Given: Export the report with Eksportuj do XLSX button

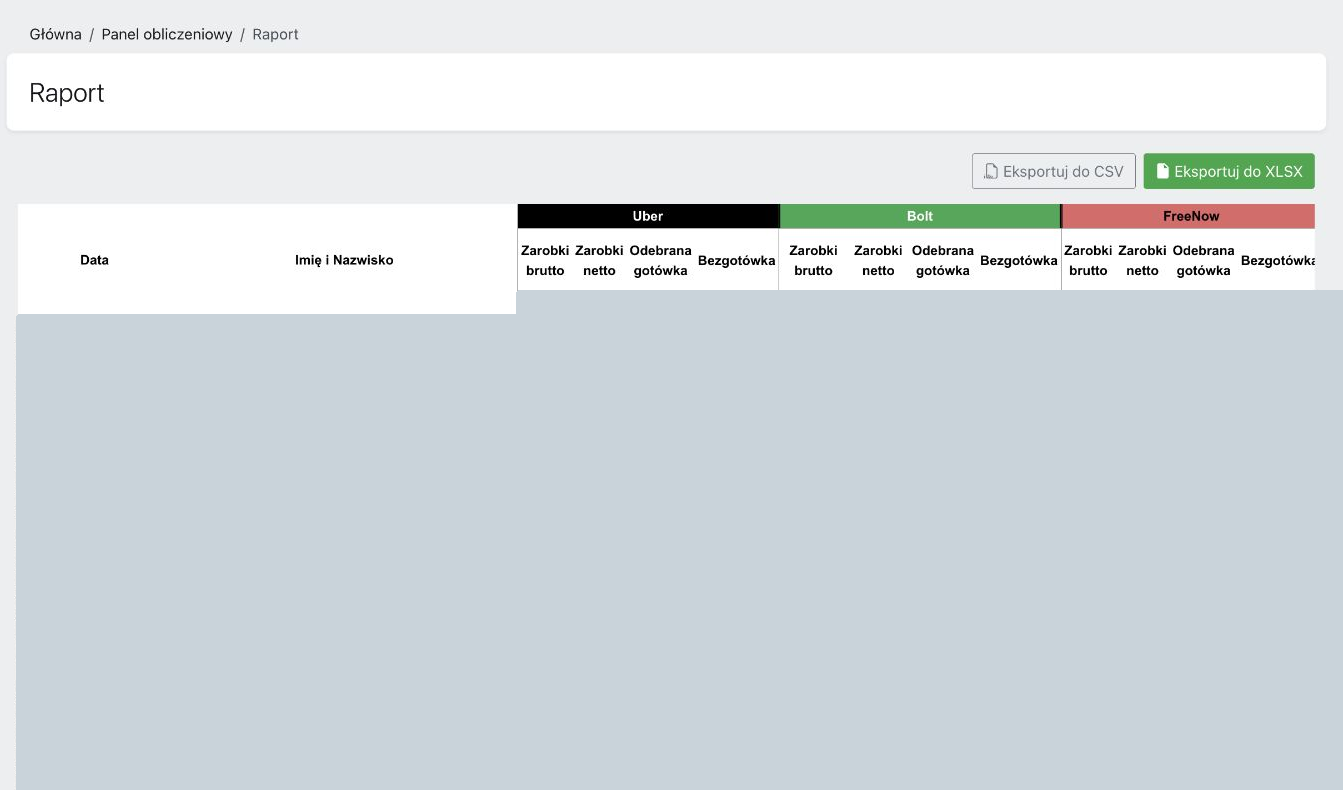Looking at the screenshot, I should (1229, 171).
